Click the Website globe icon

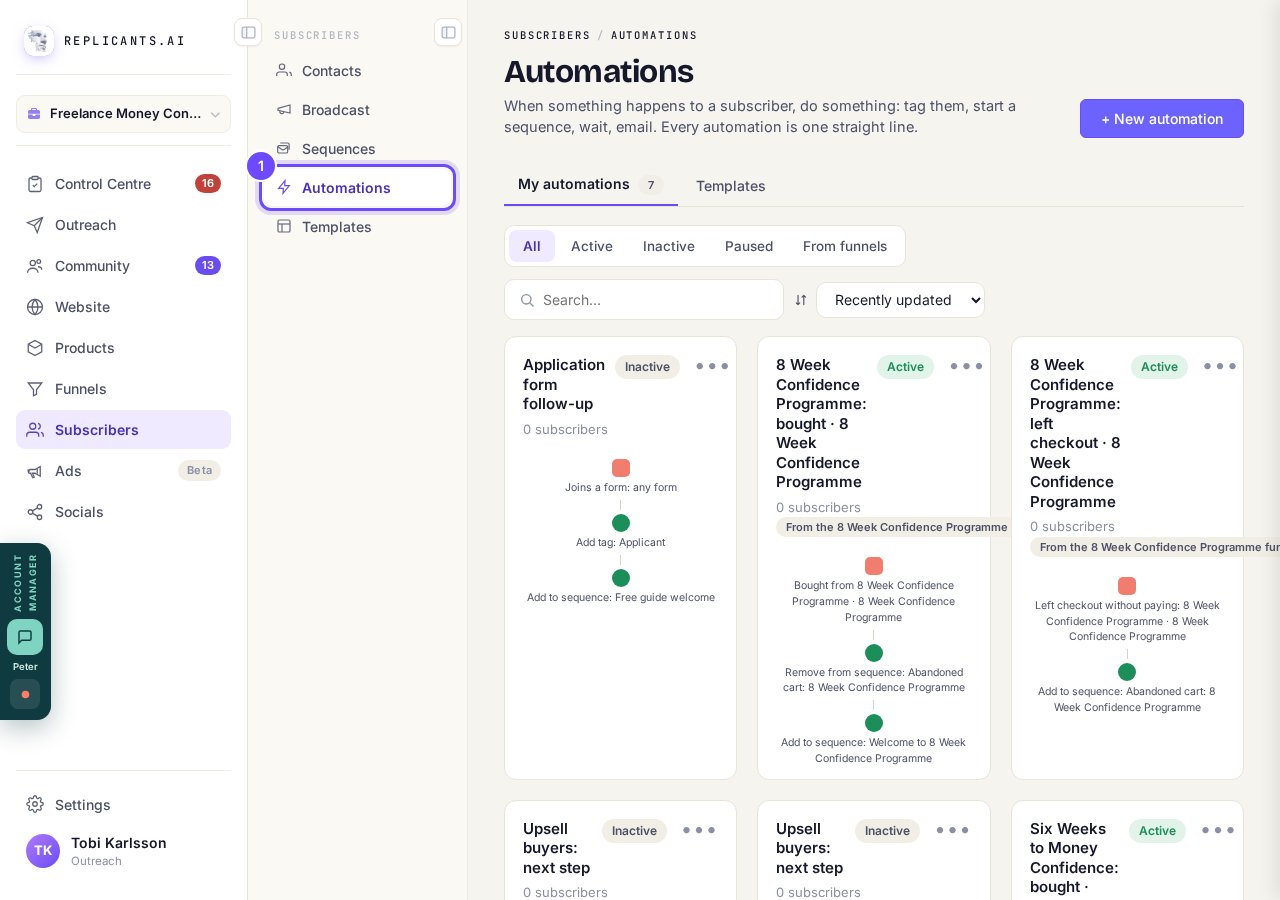point(35,307)
